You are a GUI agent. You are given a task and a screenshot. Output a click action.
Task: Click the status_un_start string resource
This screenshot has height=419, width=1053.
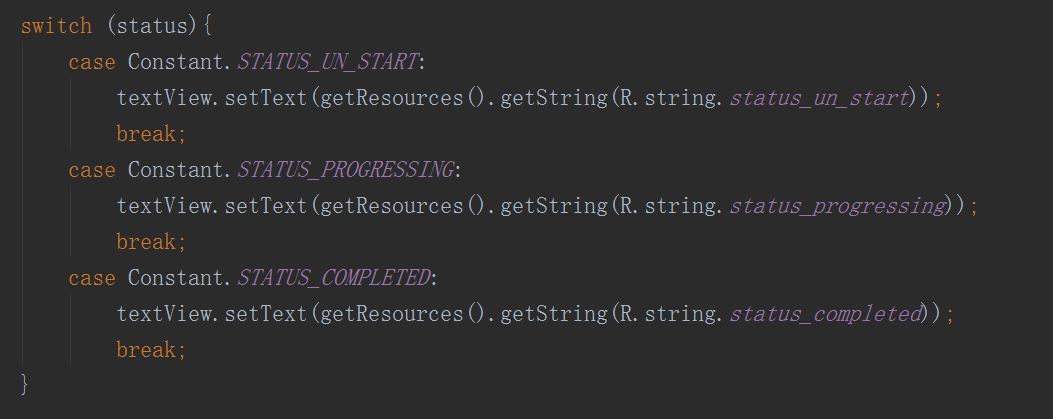coord(820,98)
